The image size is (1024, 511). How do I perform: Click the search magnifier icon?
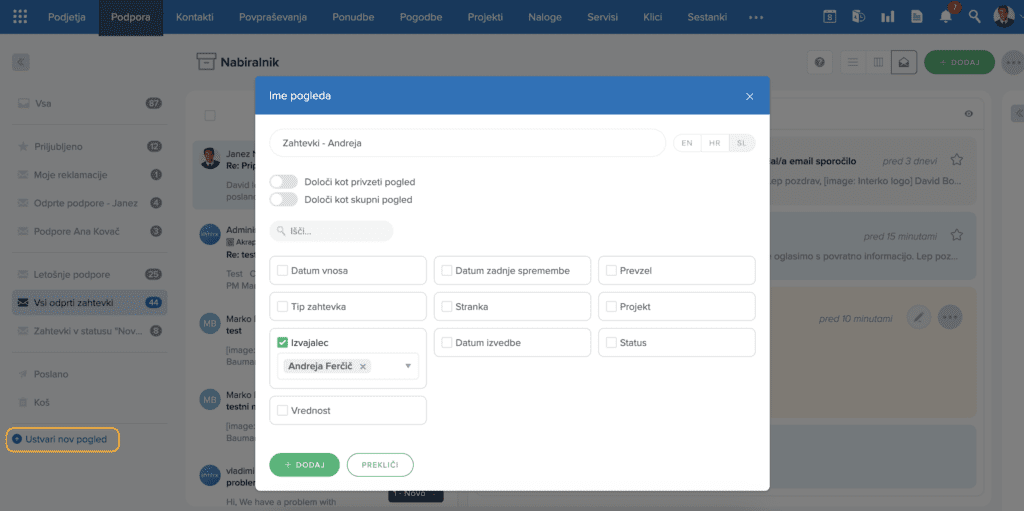[975, 17]
